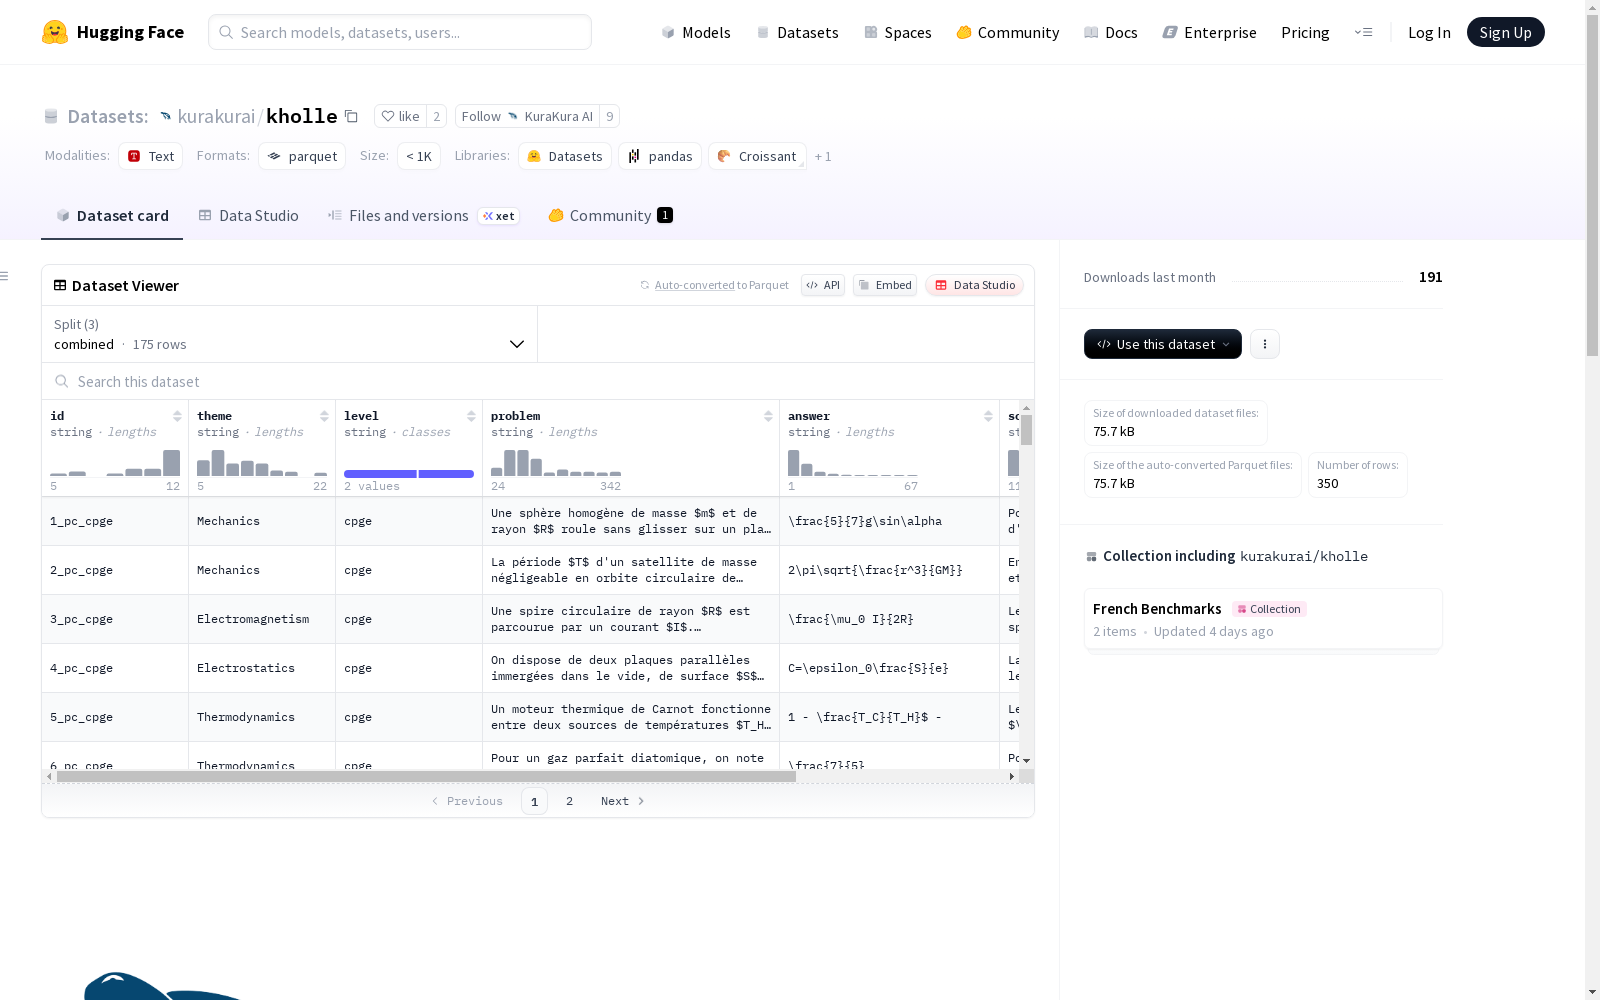Open Use this dataset dropdown
This screenshot has width=1600, height=1000.
(x=1163, y=344)
